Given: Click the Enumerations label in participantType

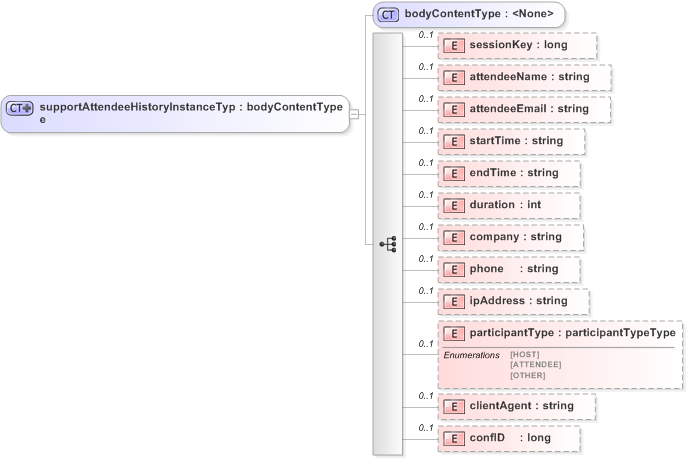Looking at the screenshot, I should coord(471,355).
